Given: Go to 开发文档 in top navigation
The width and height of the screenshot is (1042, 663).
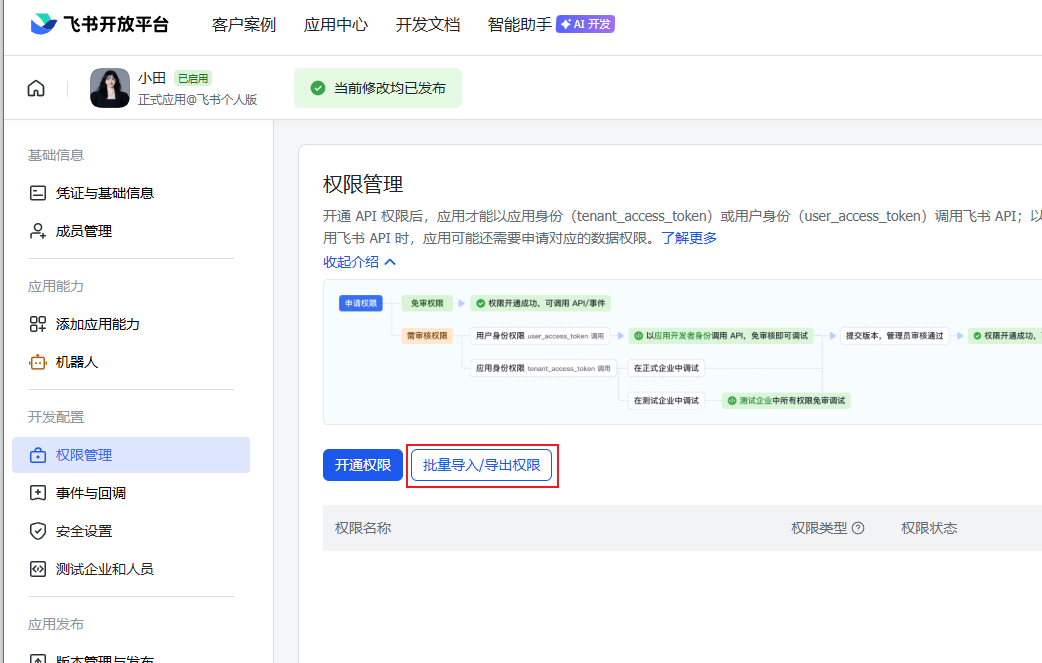Looking at the screenshot, I should [x=428, y=24].
